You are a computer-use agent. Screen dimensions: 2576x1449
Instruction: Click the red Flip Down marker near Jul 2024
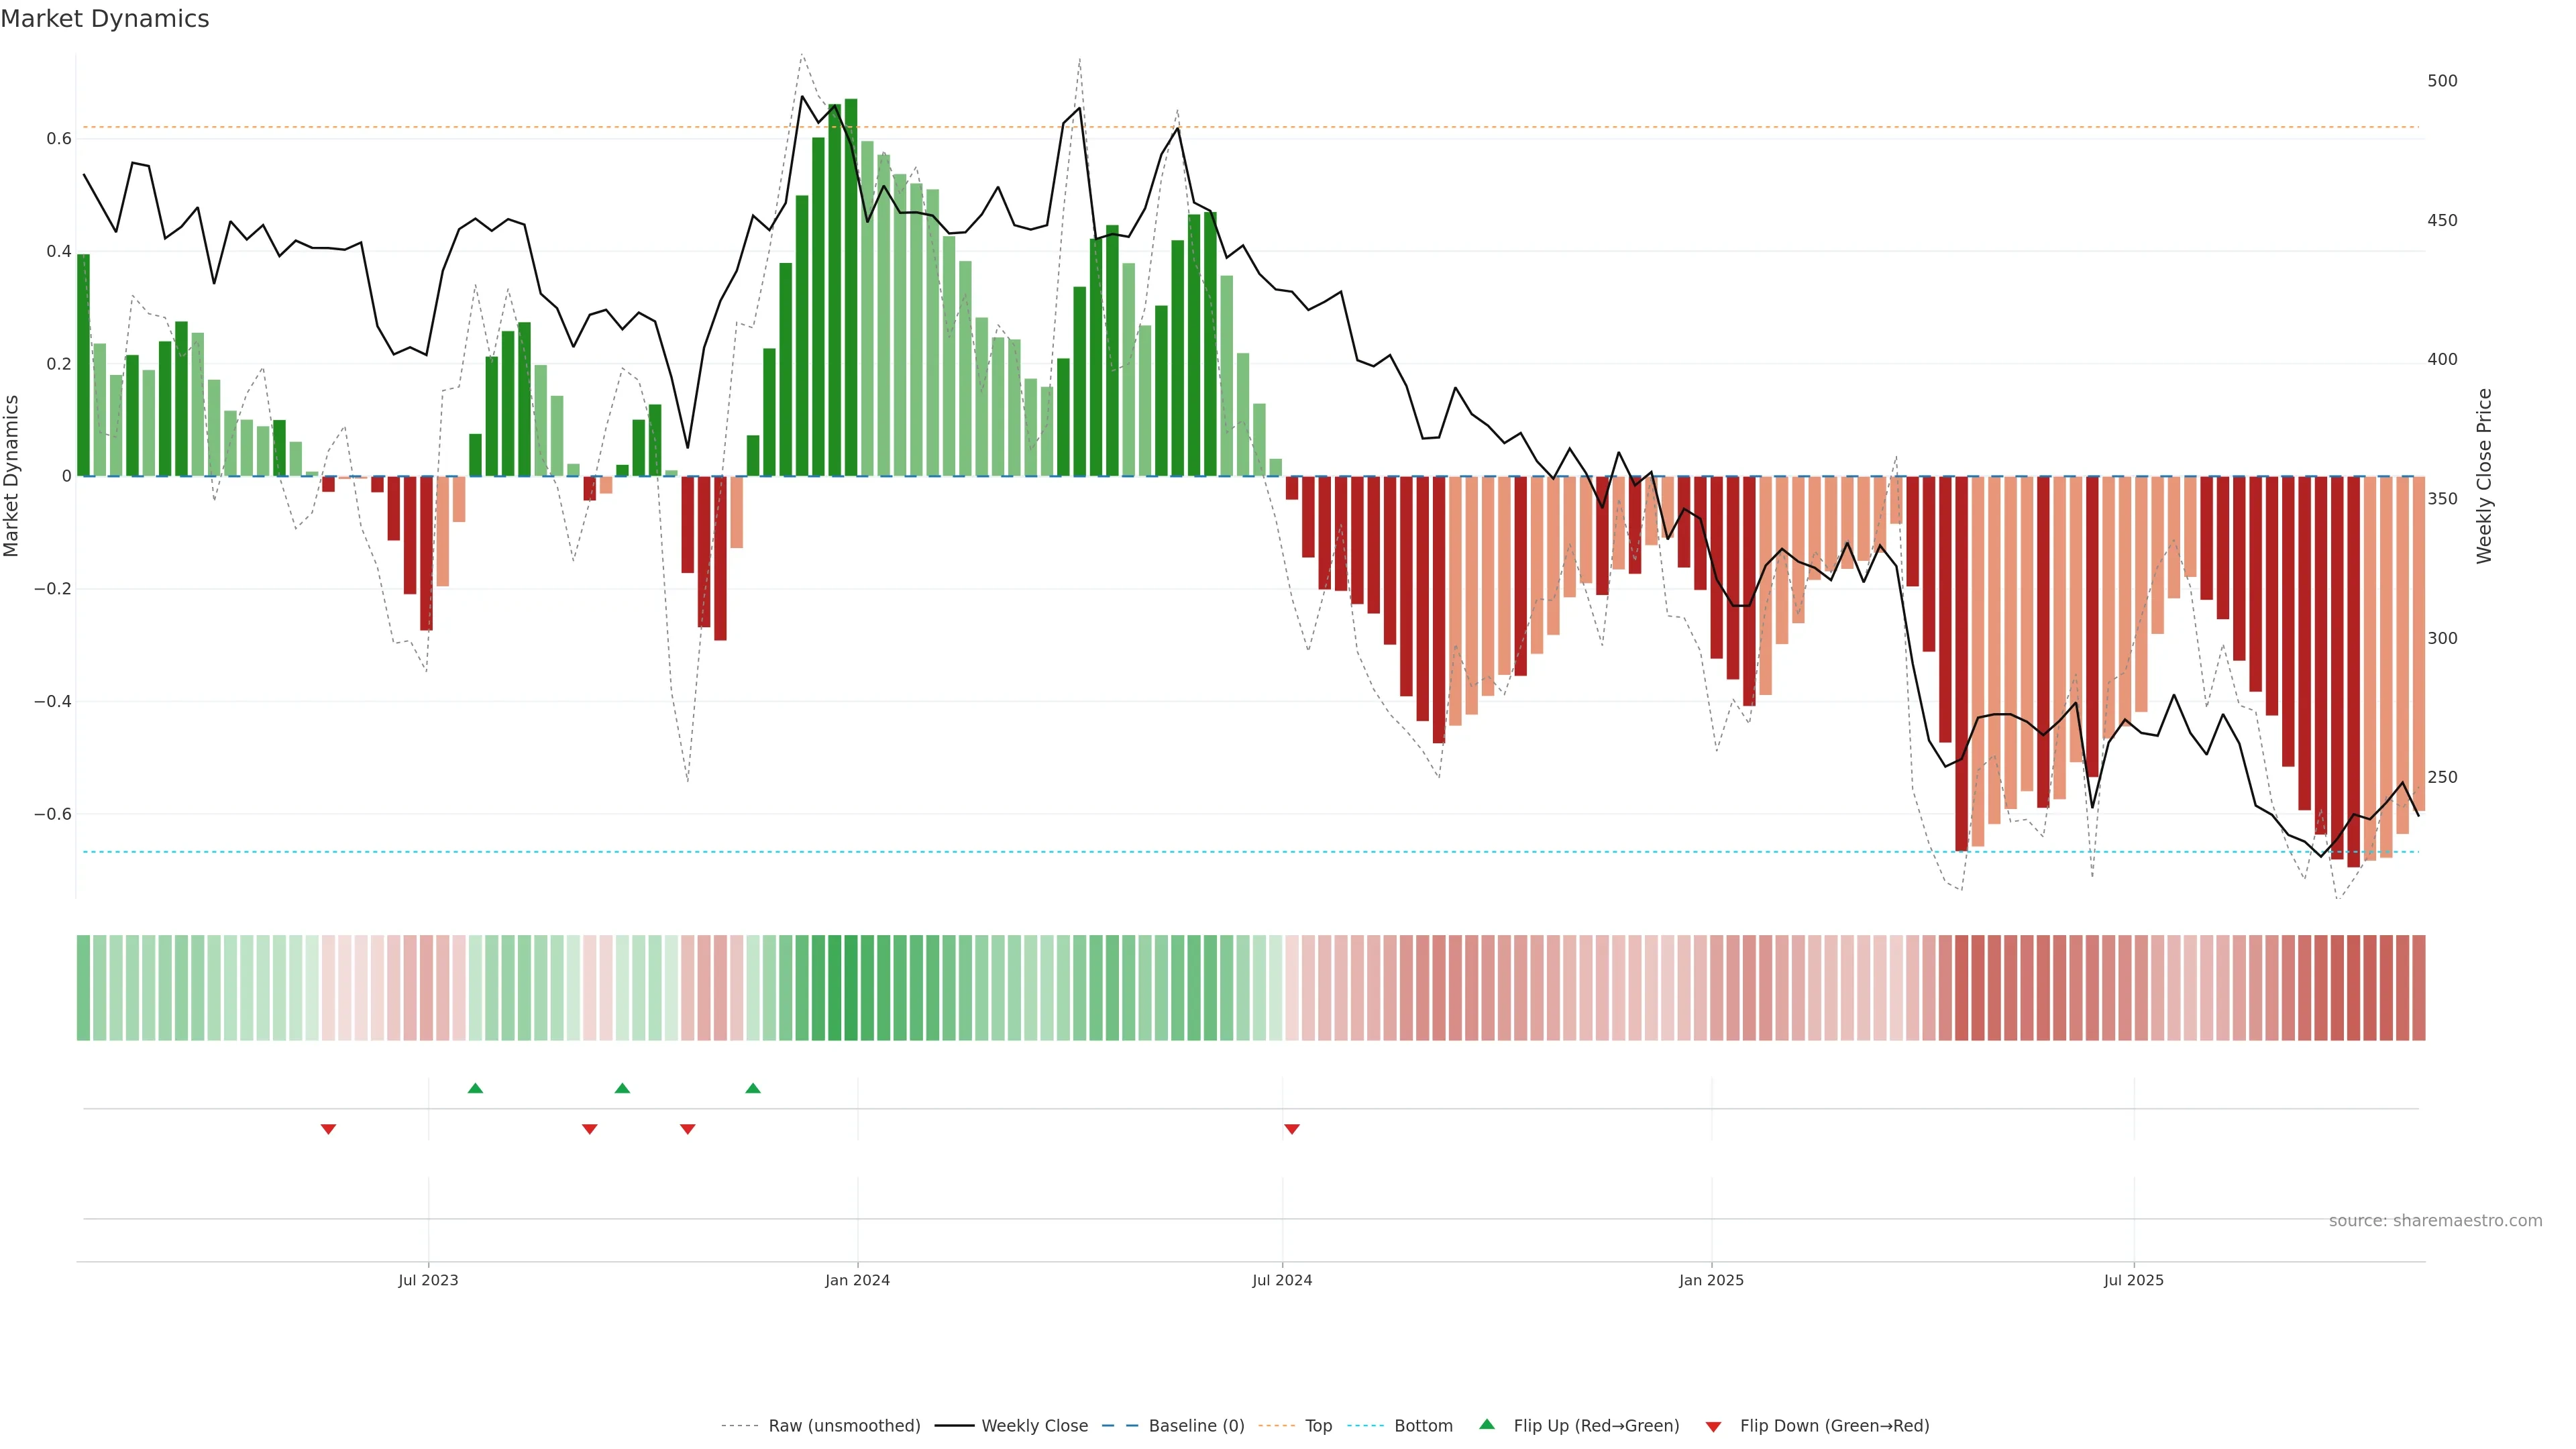coord(1291,1129)
